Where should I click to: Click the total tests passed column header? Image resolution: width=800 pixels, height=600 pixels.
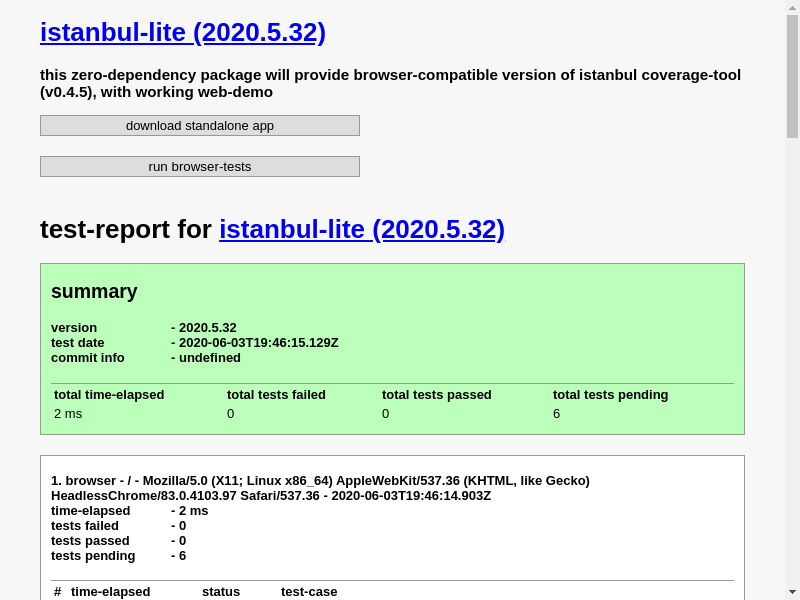(x=437, y=395)
